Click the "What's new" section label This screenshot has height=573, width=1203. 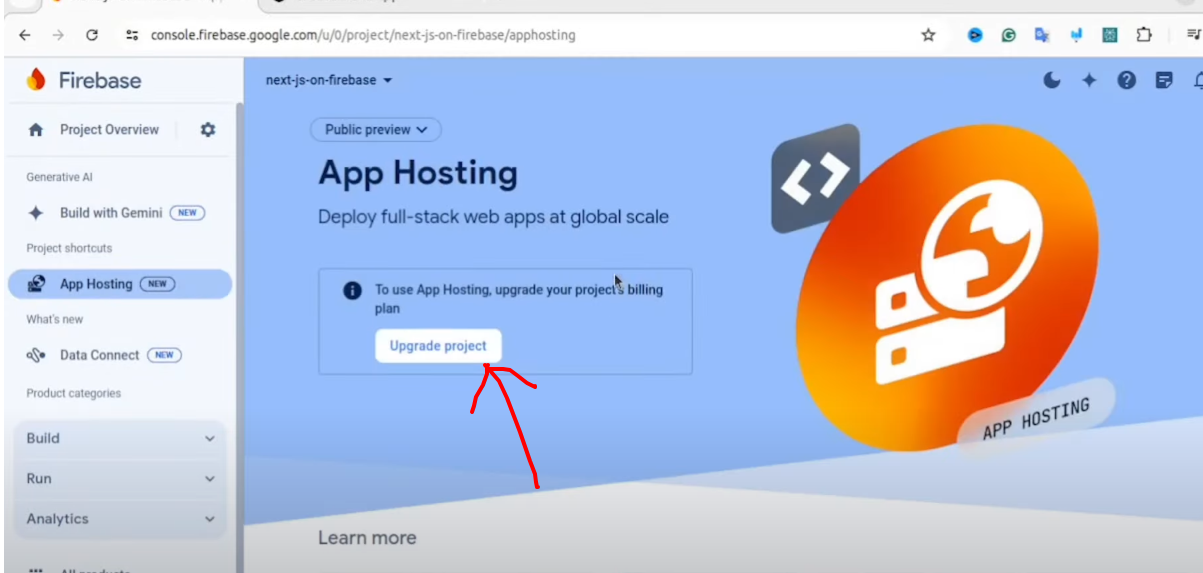pyautogui.click(x=55, y=319)
